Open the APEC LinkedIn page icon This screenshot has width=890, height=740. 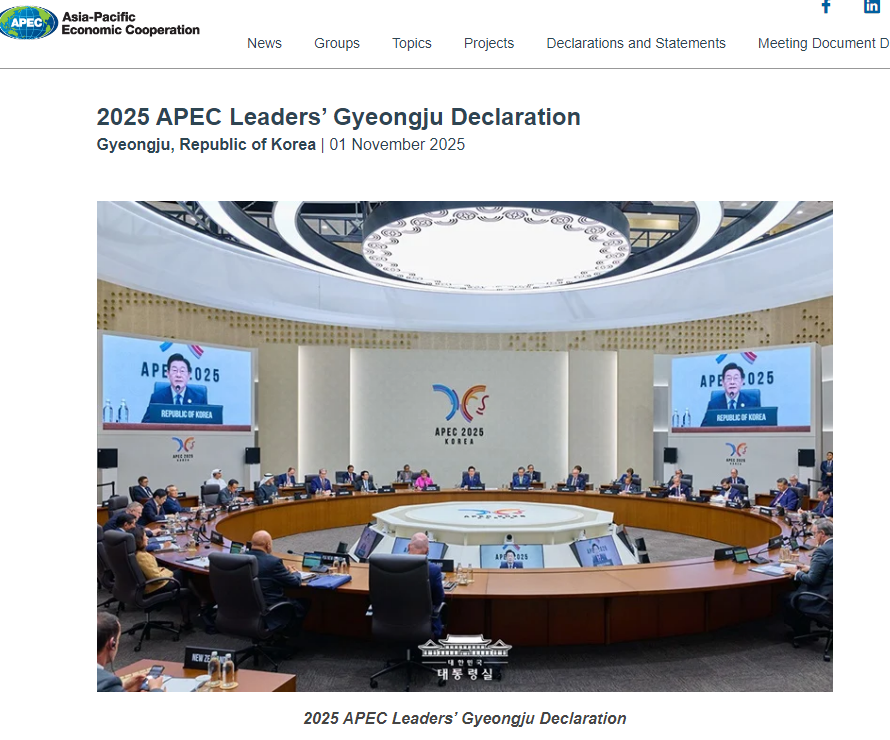click(x=872, y=6)
